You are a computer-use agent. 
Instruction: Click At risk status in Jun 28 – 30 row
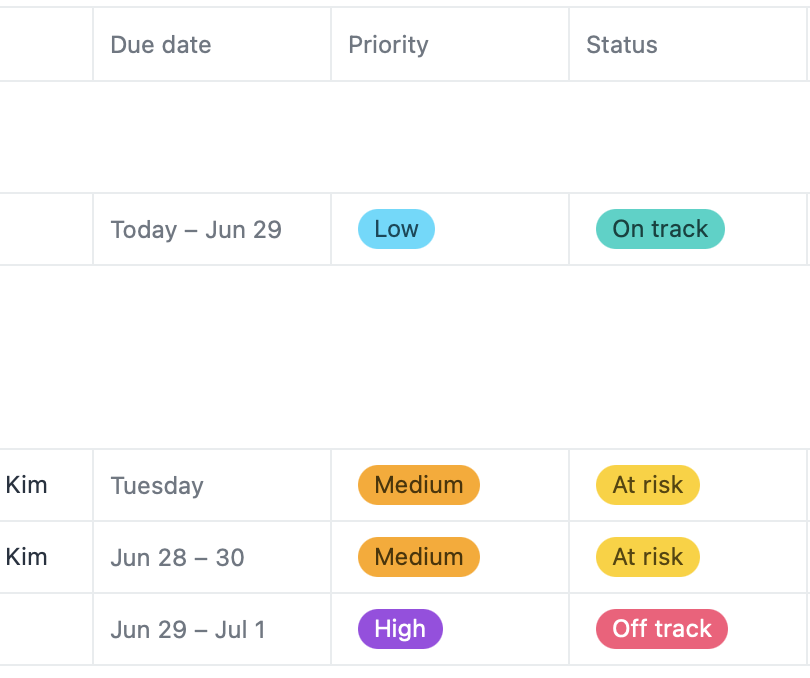pos(647,557)
